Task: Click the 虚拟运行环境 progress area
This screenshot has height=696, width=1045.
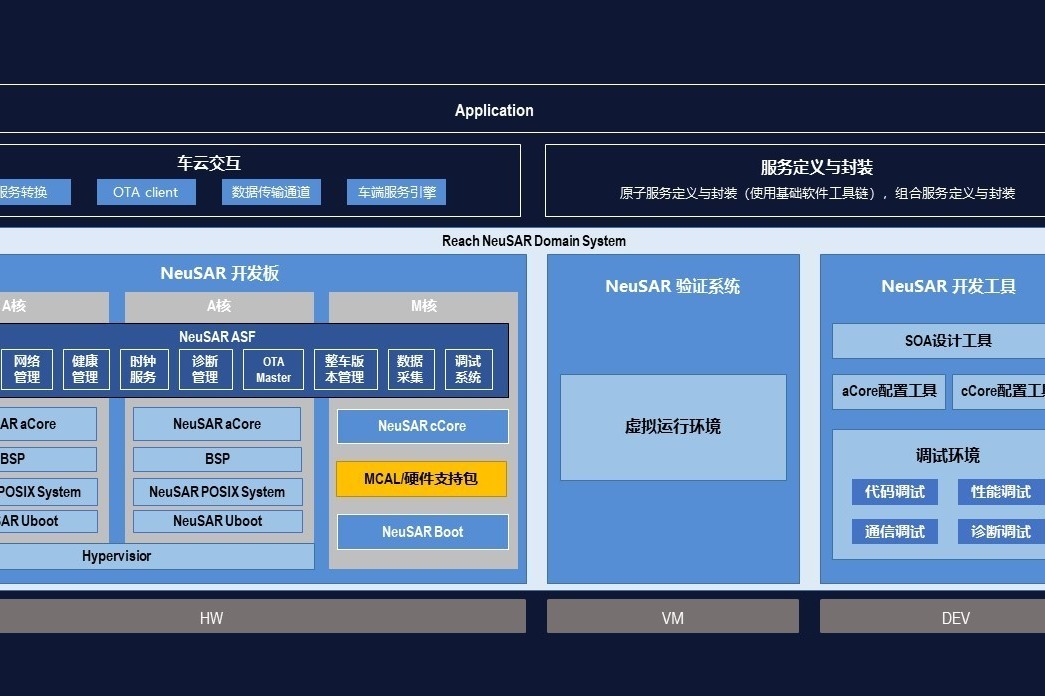Action: coord(672,427)
